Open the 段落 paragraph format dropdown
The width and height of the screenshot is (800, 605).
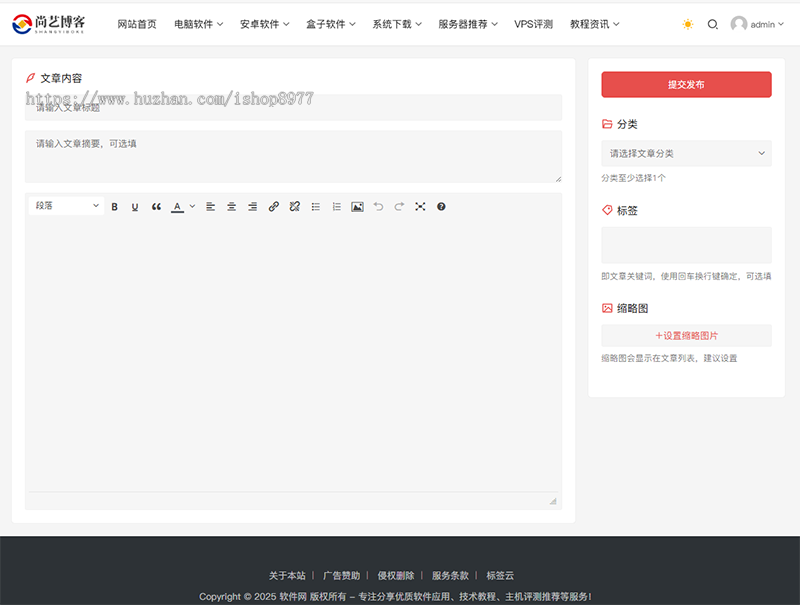pos(67,206)
